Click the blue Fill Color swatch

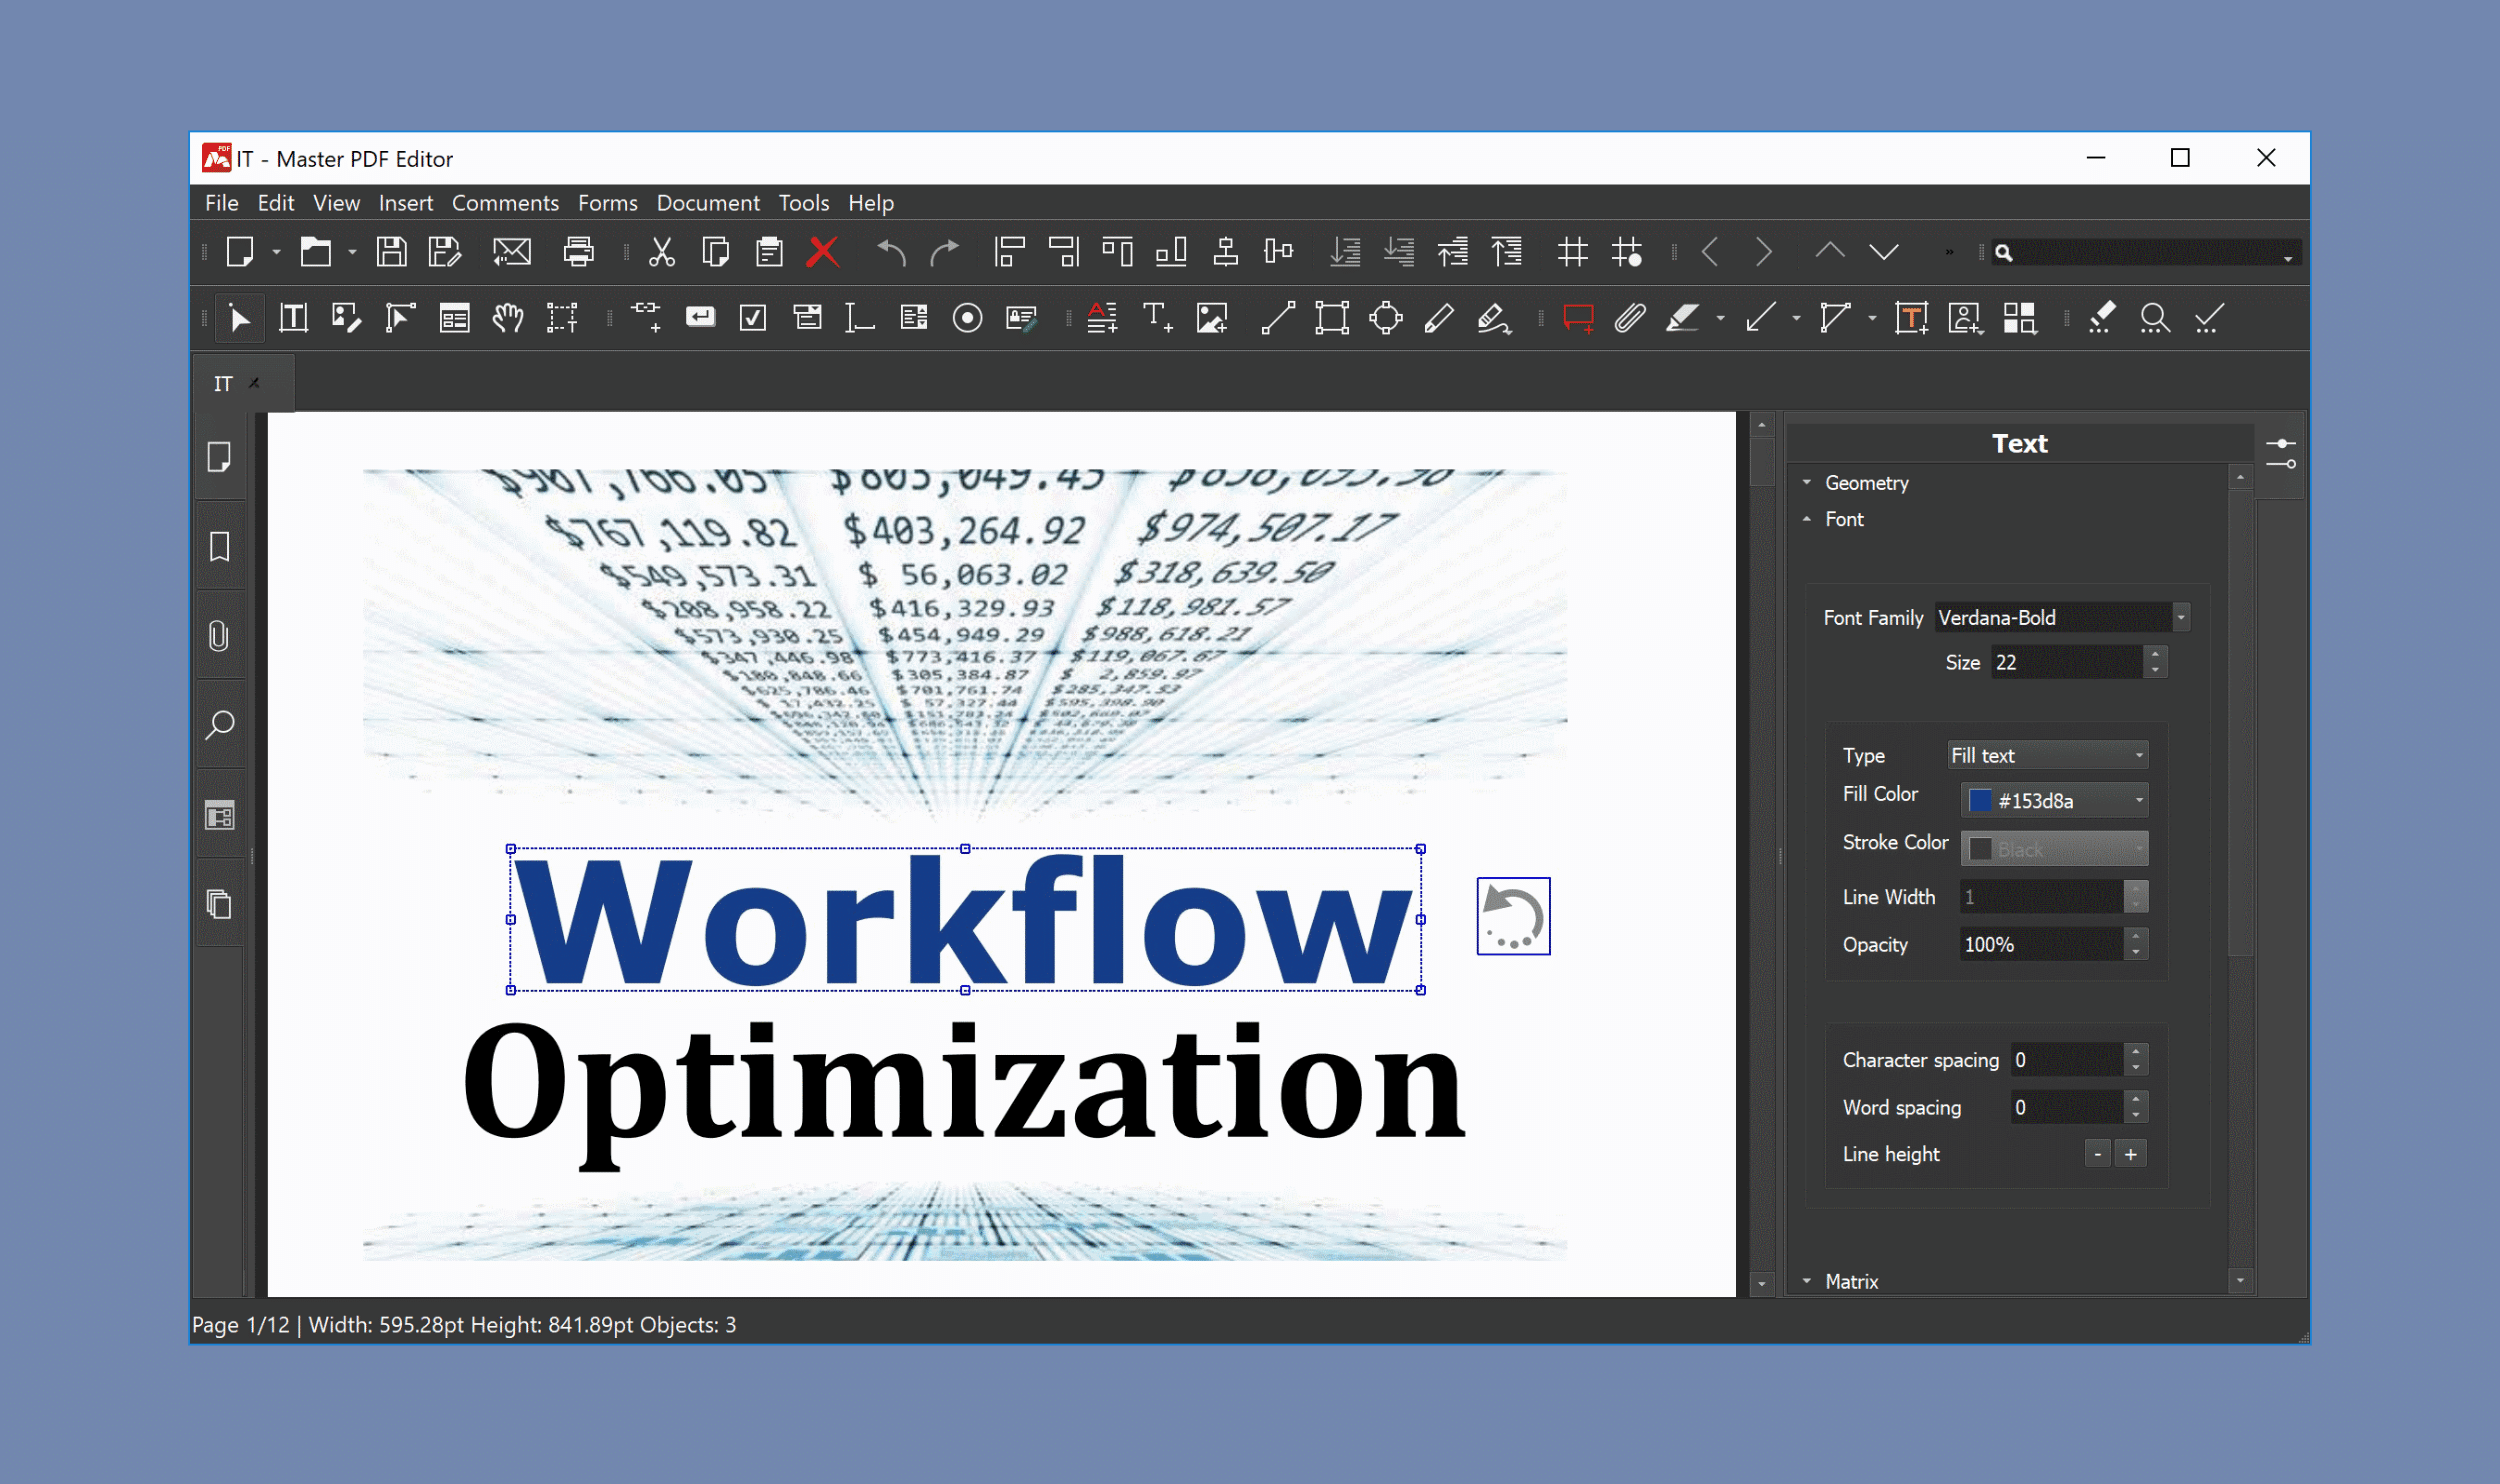coord(1980,801)
